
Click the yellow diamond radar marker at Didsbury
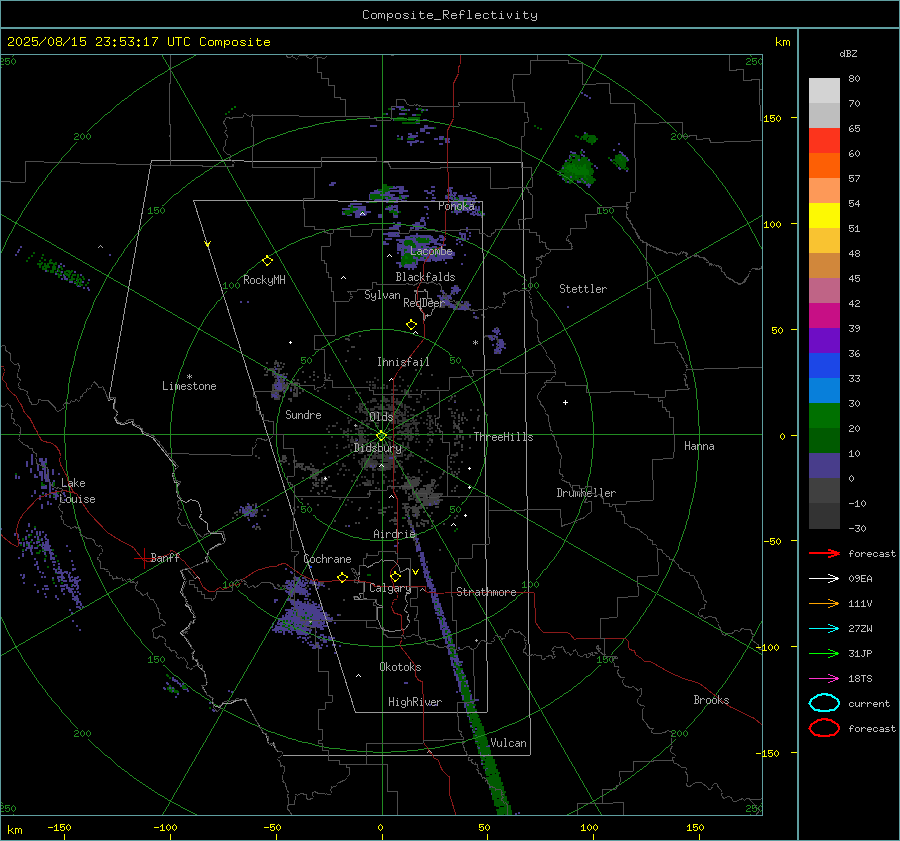[381, 436]
